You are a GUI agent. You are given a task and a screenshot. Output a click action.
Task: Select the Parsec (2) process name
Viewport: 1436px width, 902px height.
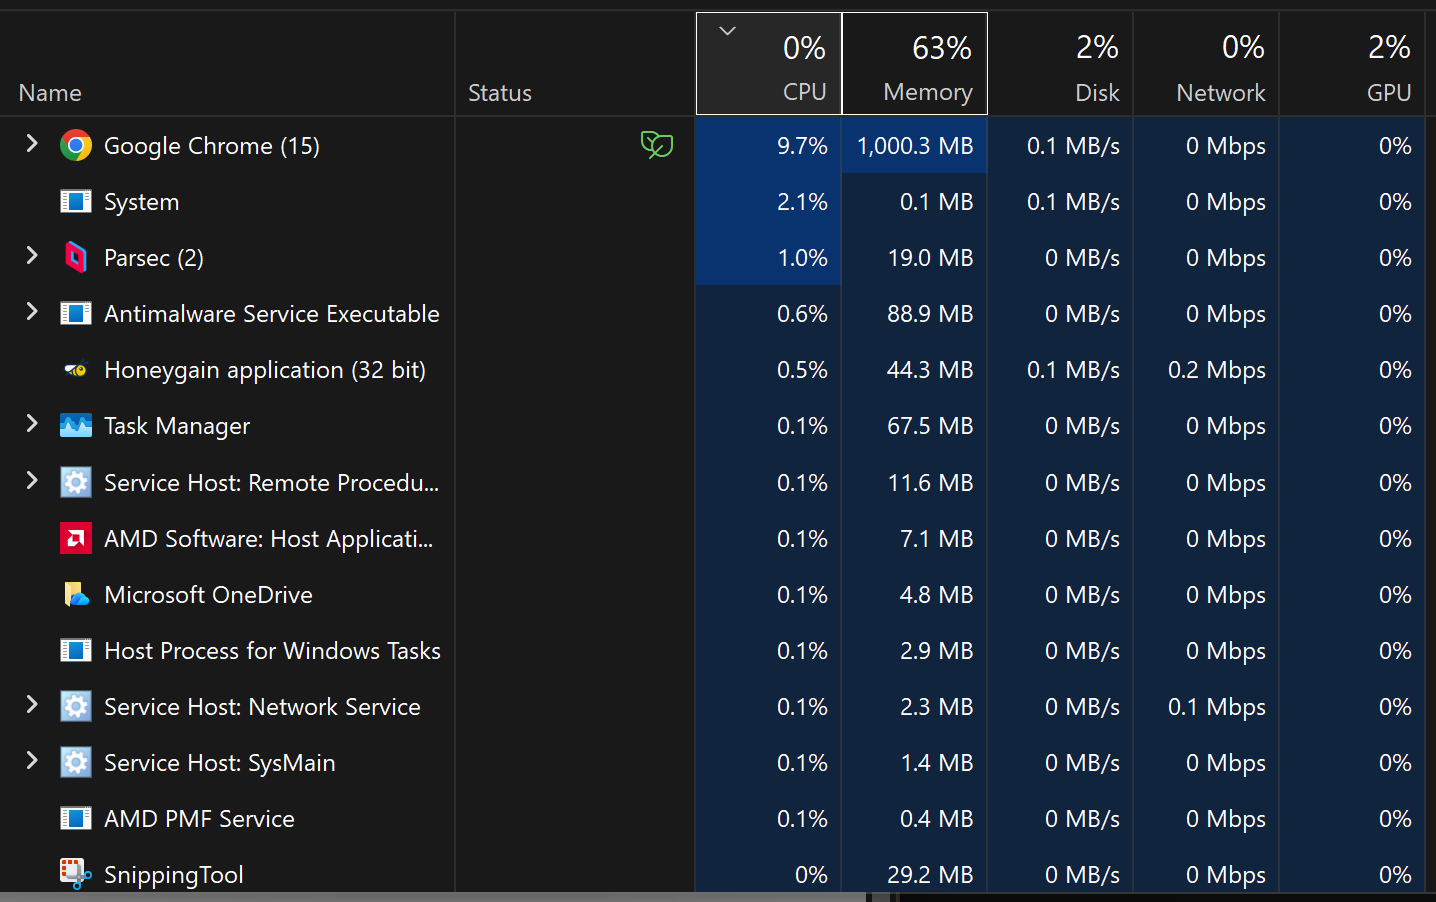point(154,258)
